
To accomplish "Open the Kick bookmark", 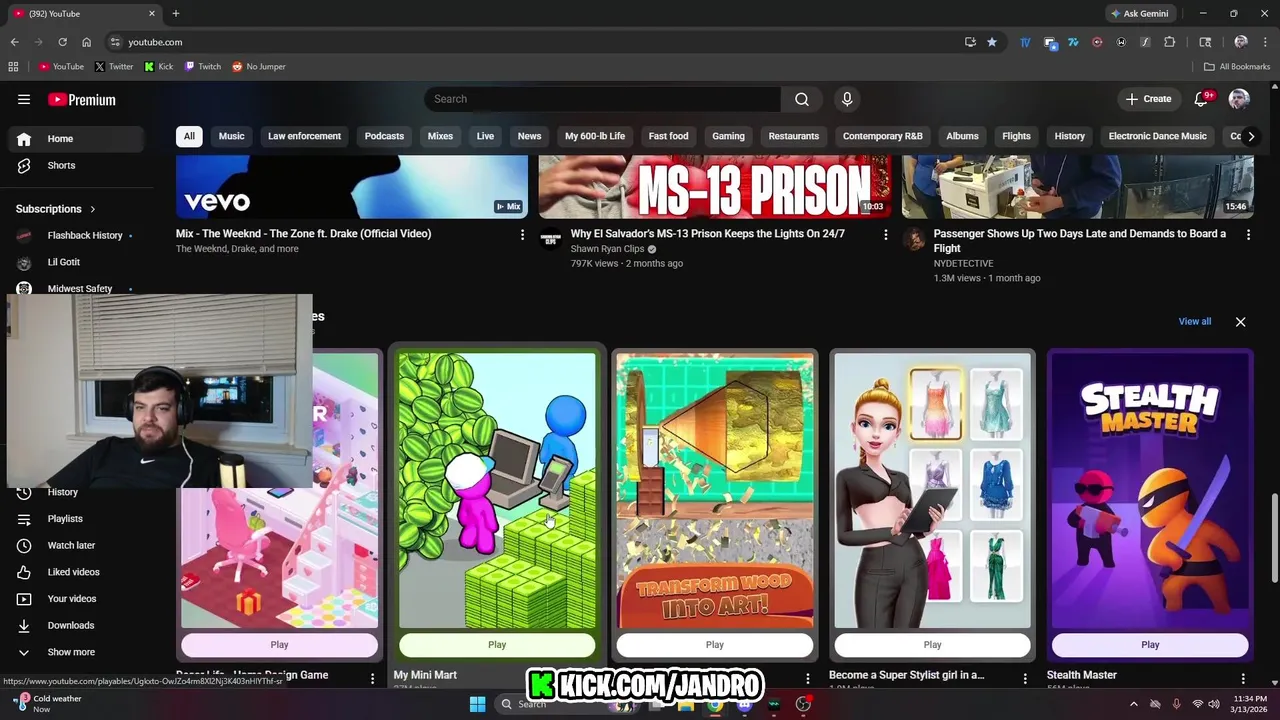I will pos(158,67).
